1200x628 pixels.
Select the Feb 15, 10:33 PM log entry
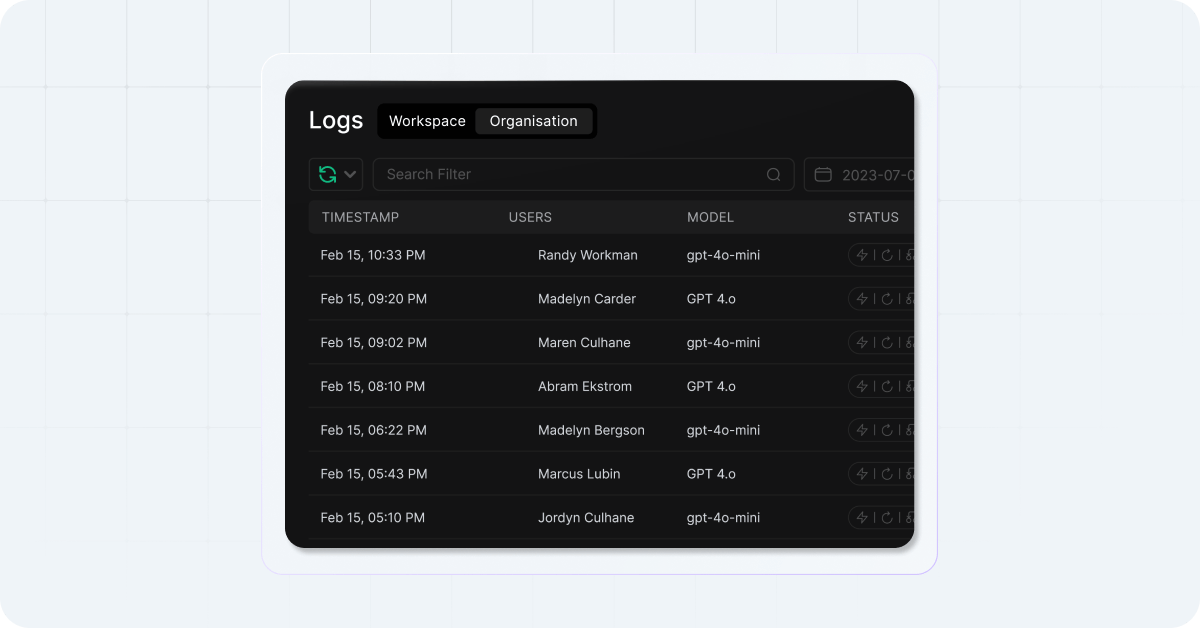point(373,254)
